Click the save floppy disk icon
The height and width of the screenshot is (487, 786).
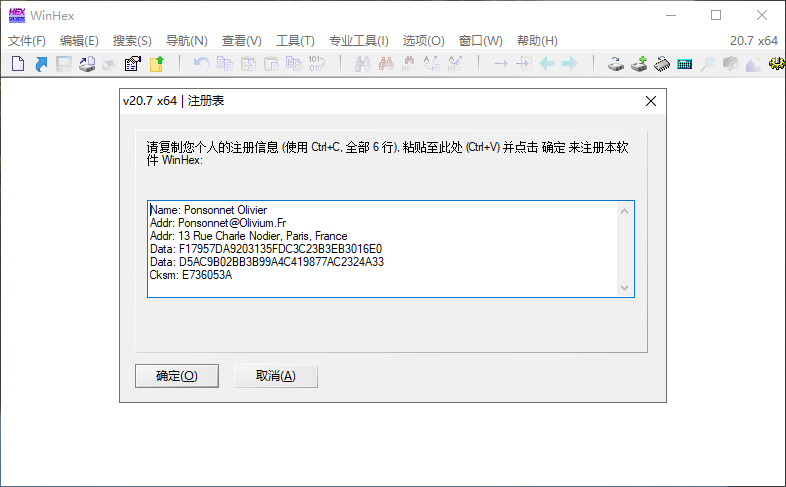64,64
